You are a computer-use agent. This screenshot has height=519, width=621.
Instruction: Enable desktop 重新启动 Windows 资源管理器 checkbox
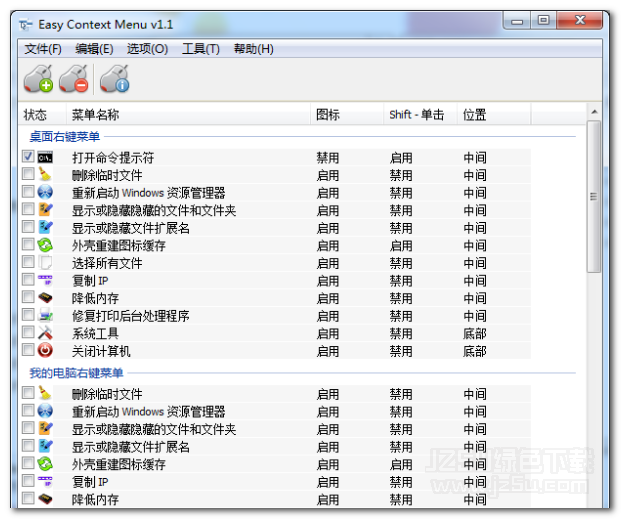(28, 192)
